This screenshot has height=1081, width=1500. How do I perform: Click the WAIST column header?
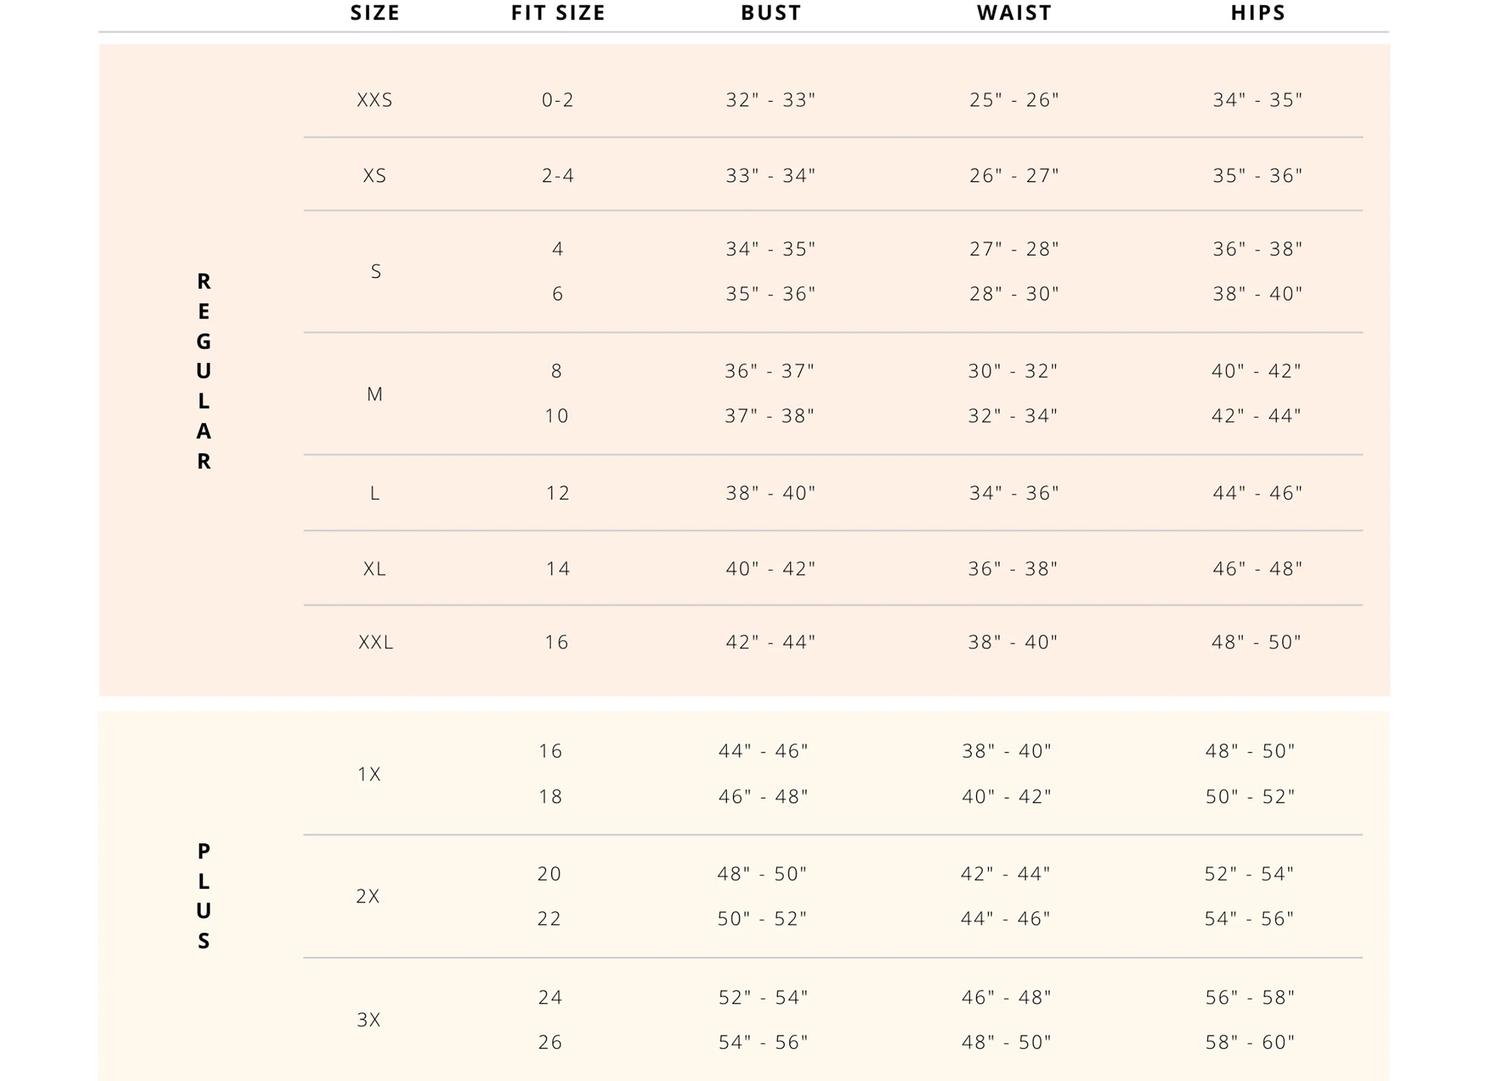tap(1014, 13)
